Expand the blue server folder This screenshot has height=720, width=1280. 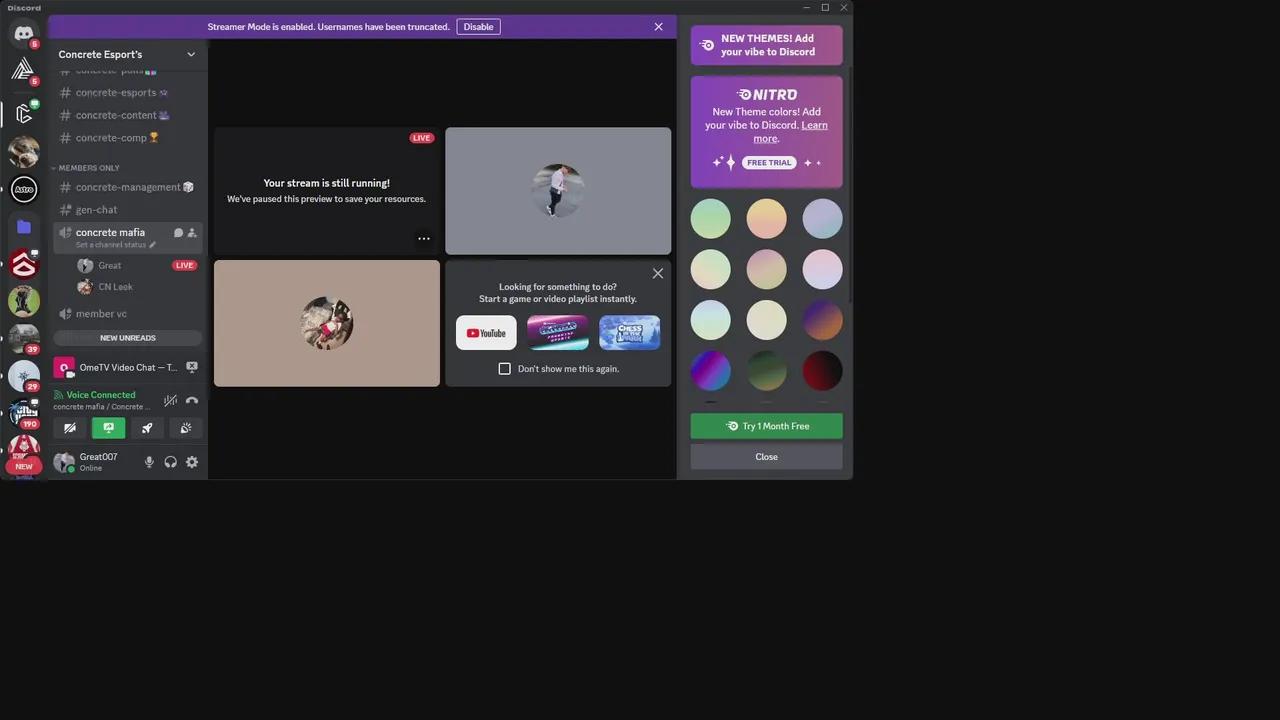point(23,227)
